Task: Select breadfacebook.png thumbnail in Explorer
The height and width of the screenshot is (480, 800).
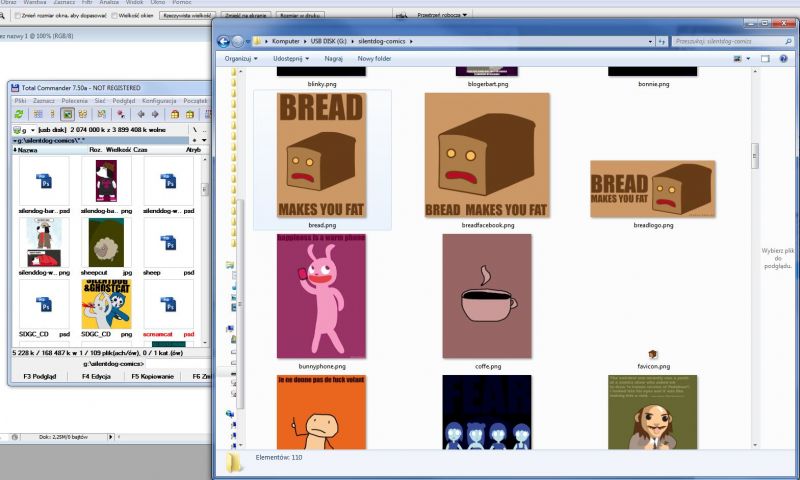Action: click(487, 156)
